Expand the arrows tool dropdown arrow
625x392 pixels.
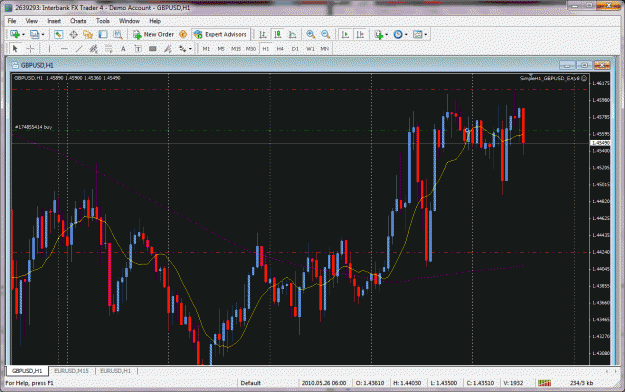coord(190,49)
